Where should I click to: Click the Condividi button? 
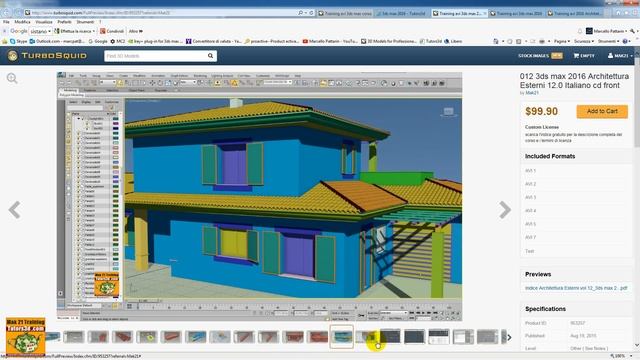(x=112, y=31)
